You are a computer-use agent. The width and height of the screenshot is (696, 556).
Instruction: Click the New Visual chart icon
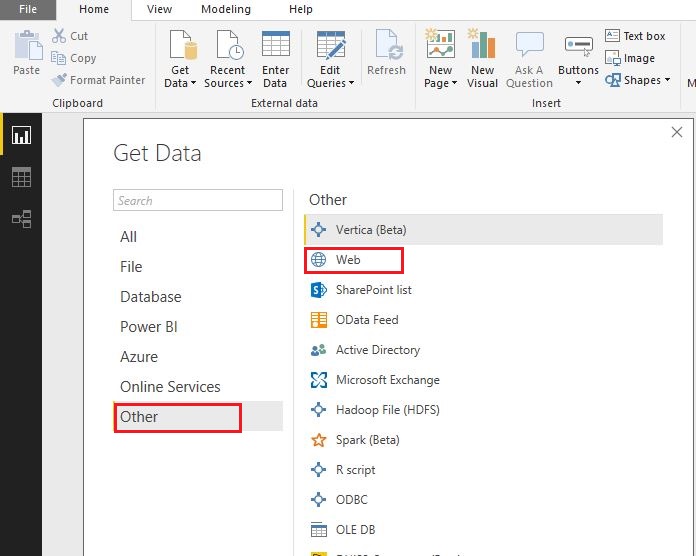click(x=482, y=46)
